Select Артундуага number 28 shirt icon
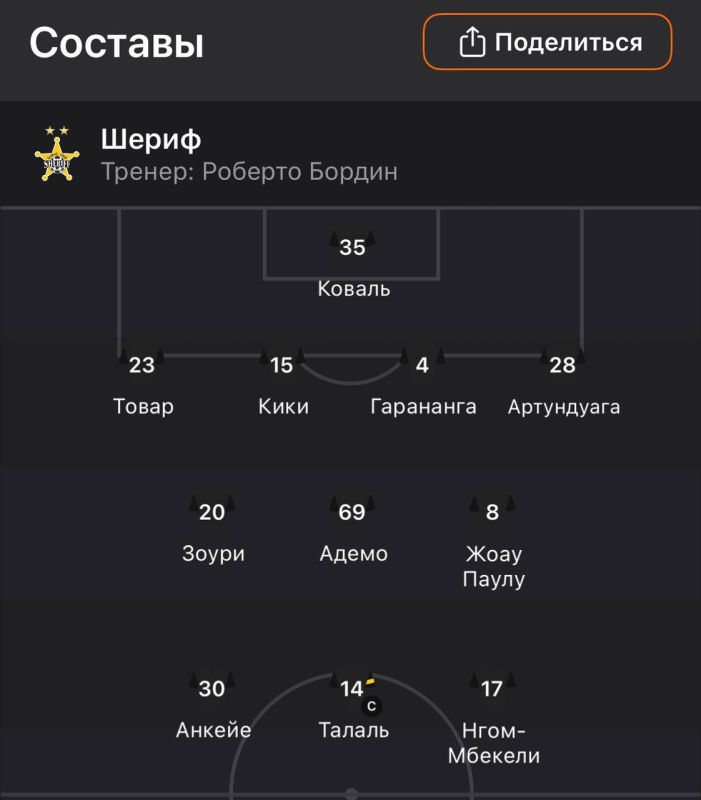The image size is (701, 800). pos(562,365)
